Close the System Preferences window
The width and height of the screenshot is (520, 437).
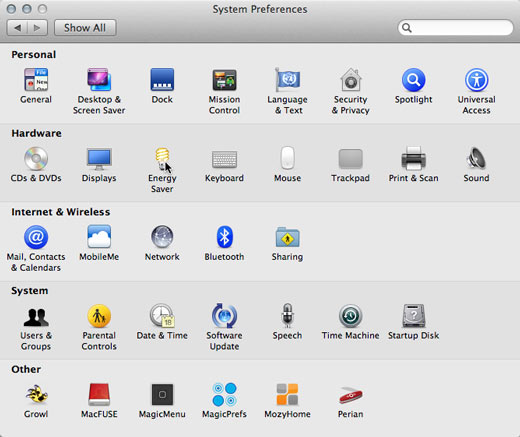[x=12, y=9]
